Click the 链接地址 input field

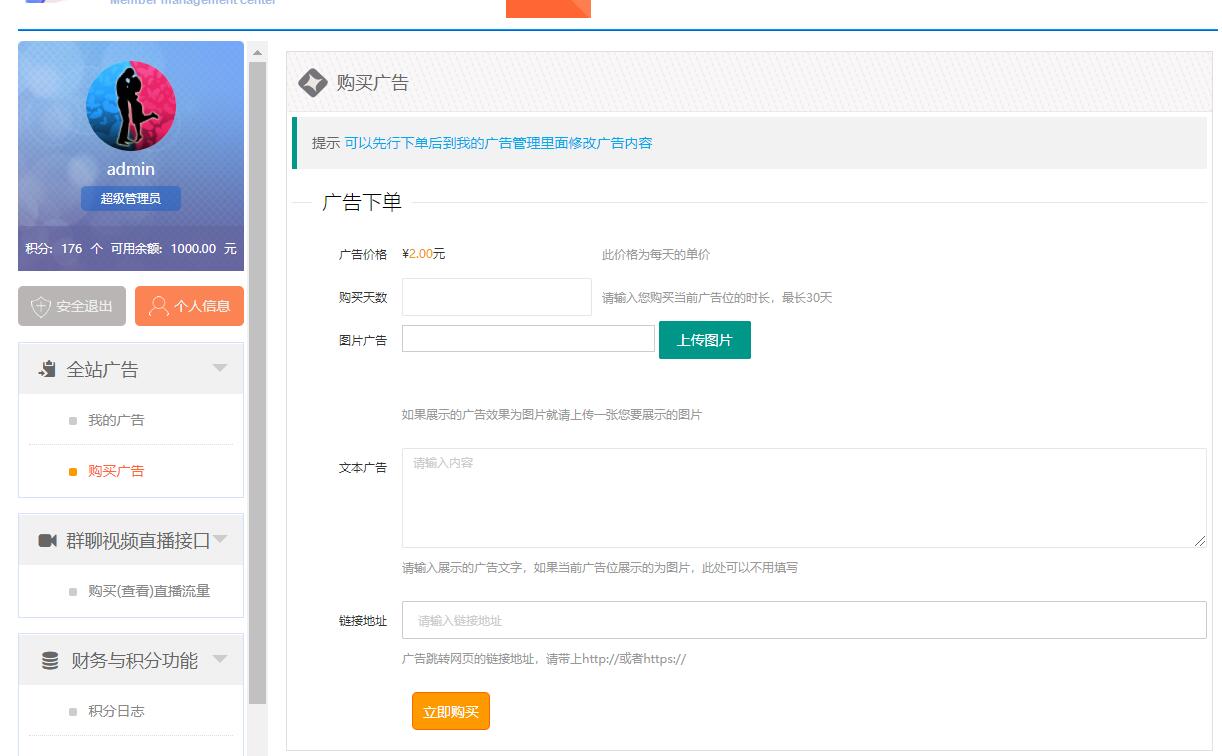(x=803, y=620)
